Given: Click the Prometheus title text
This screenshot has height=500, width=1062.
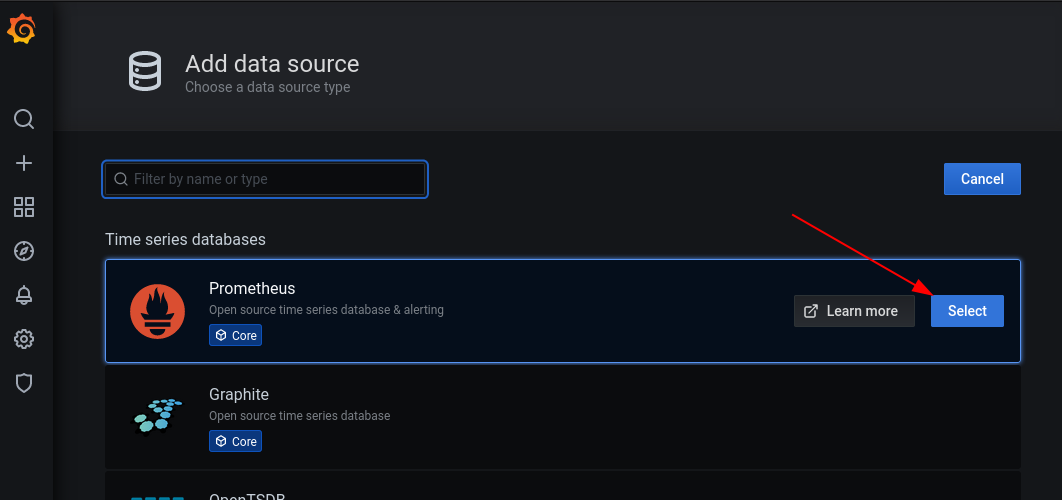Looking at the screenshot, I should (252, 288).
